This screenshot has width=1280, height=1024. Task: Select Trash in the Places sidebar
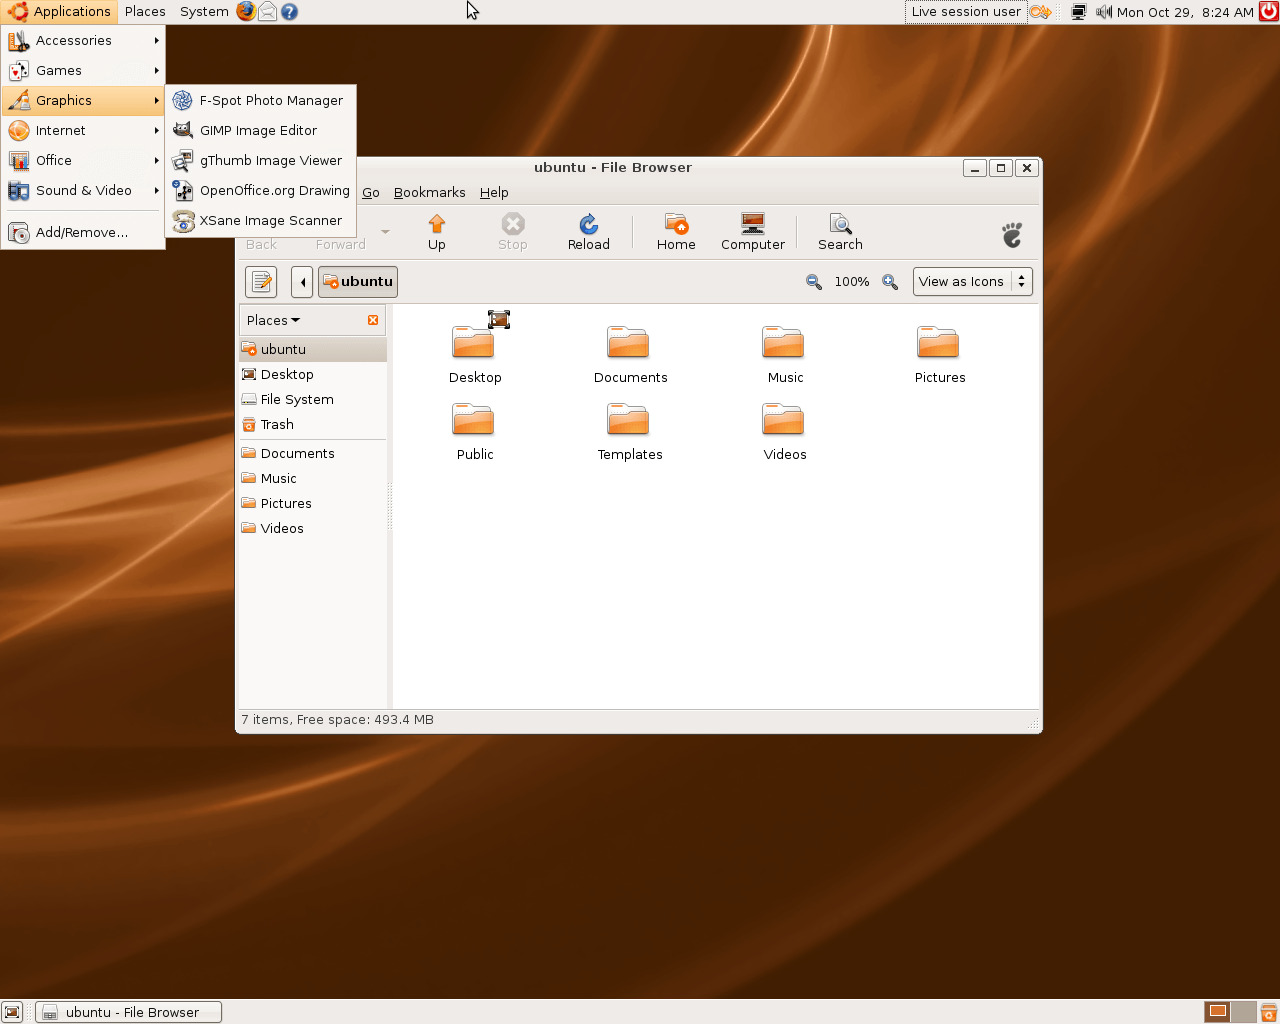click(x=277, y=424)
